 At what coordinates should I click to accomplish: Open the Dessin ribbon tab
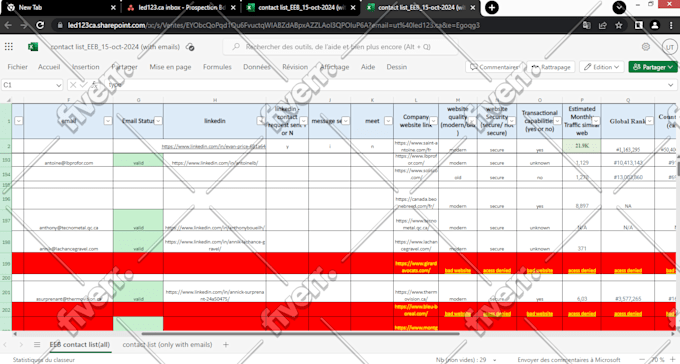click(x=397, y=67)
